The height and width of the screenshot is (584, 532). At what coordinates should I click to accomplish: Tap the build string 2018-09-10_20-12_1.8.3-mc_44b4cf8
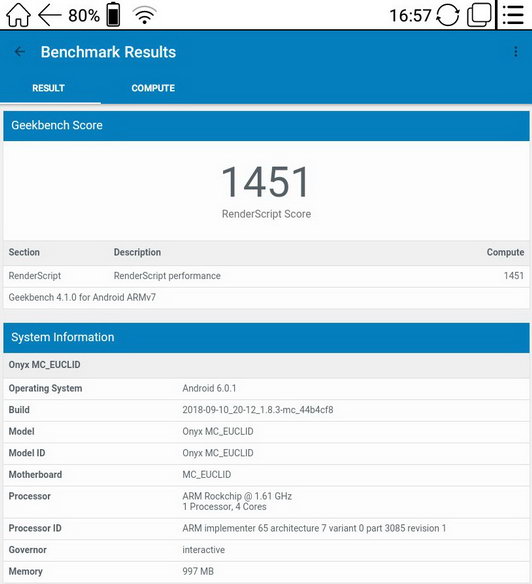[258, 410]
